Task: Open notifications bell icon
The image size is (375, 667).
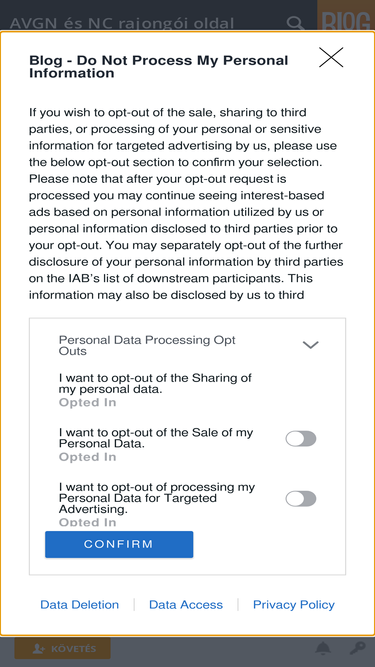Action: tap(323, 648)
